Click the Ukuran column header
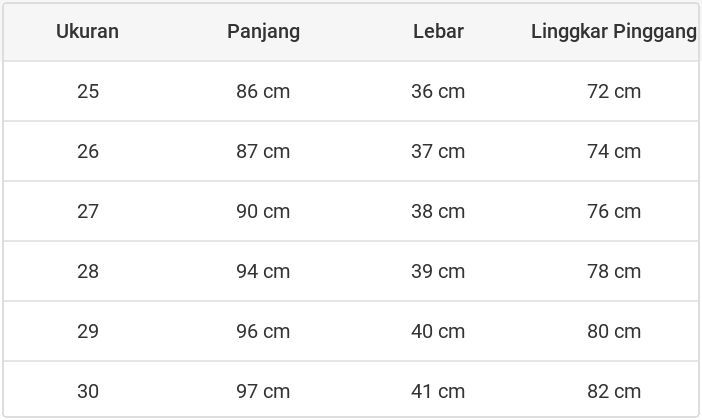The width and height of the screenshot is (702, 420). point(87,31)
